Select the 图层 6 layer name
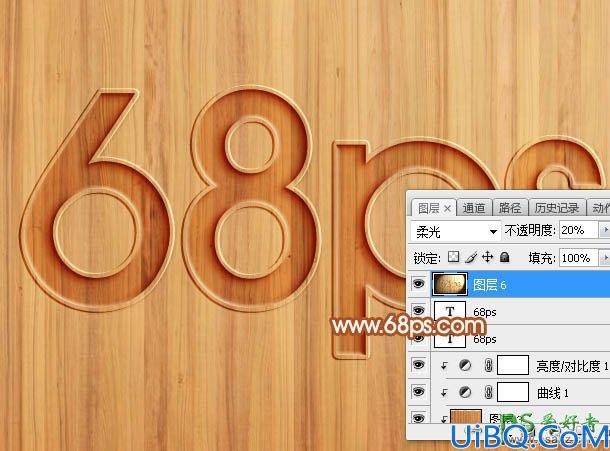610x451 pixels. 489,285
